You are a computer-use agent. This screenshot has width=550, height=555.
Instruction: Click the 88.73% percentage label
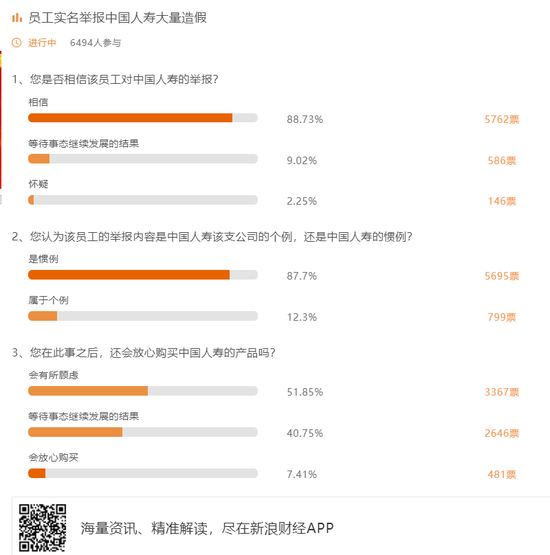tap(305, 120)
